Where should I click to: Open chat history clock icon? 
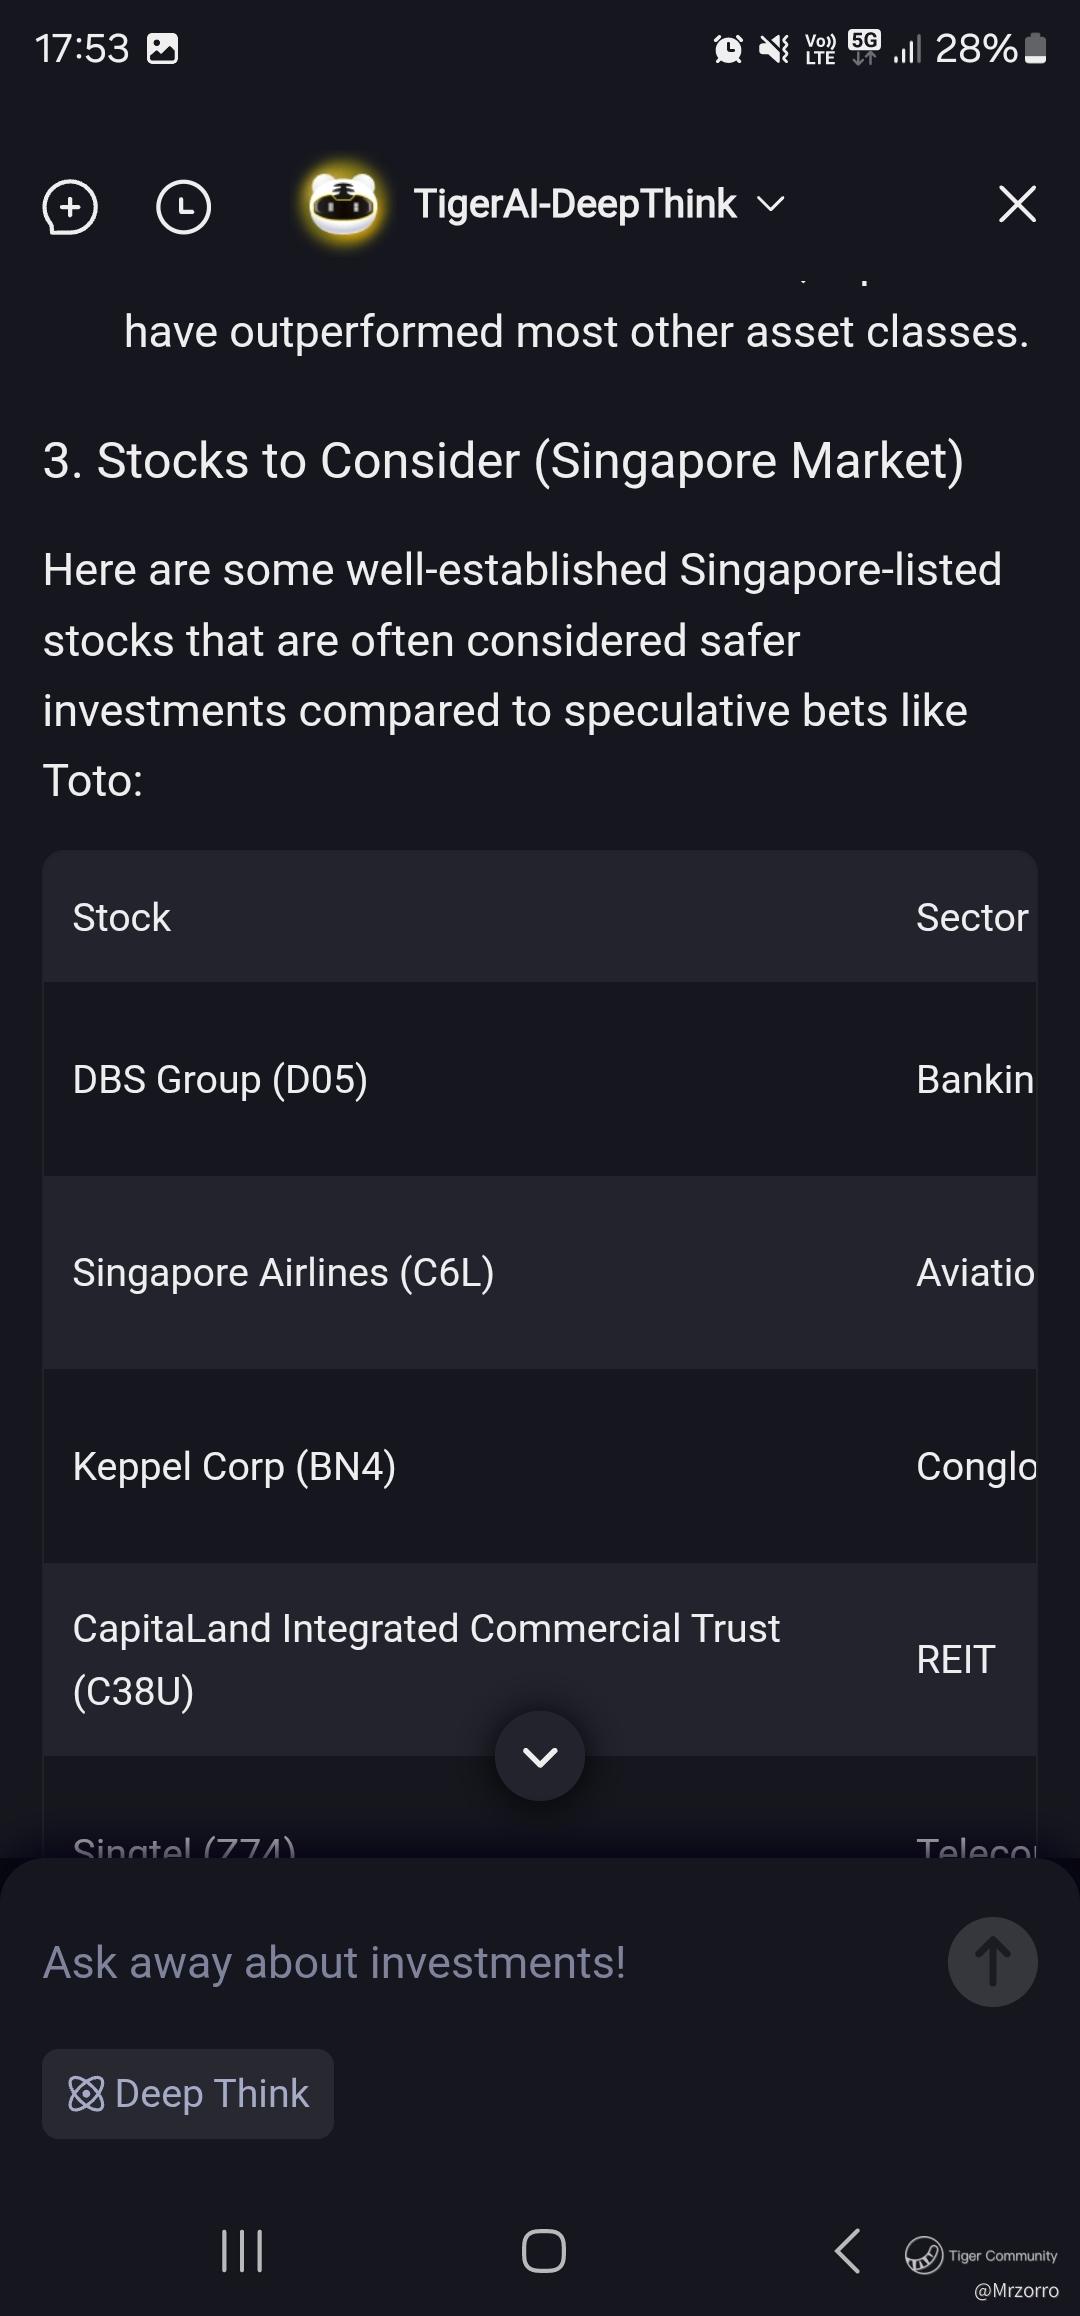pos(184,207)
